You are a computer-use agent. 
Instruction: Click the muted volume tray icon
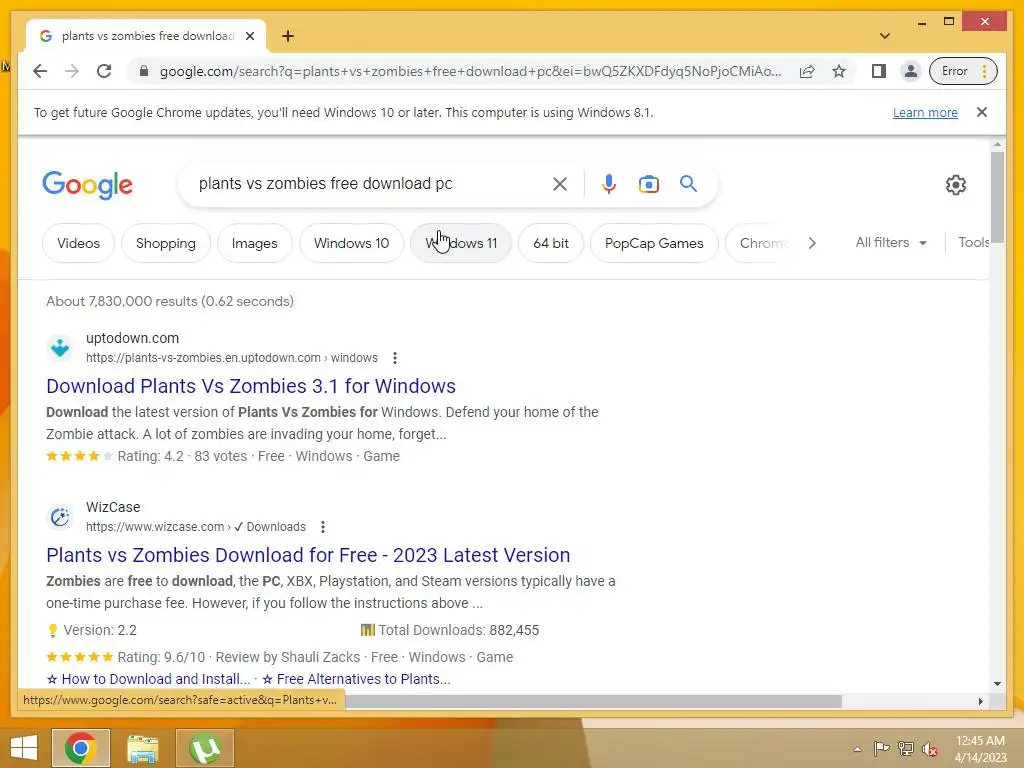click(x=930, y=749)
